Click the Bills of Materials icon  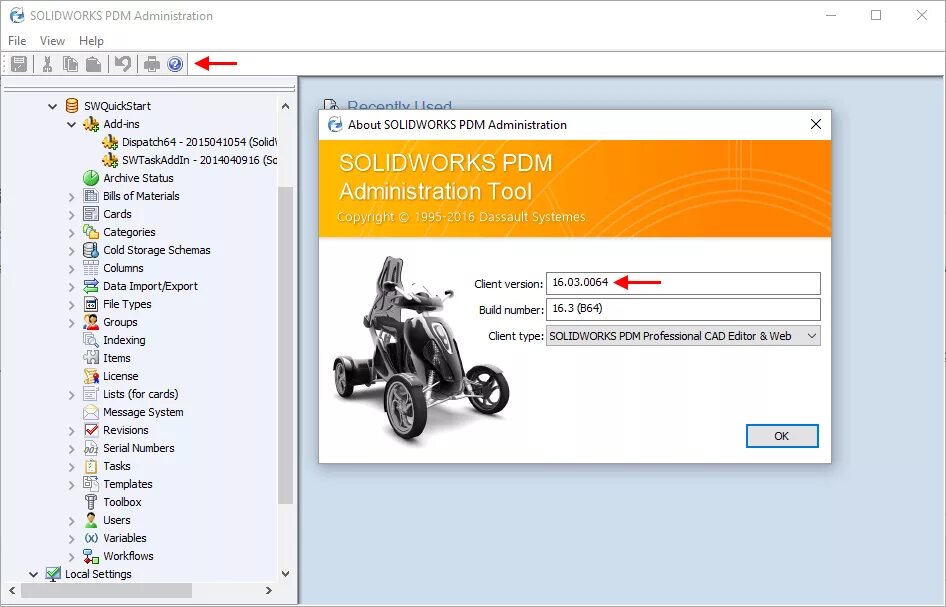(91, 195)
